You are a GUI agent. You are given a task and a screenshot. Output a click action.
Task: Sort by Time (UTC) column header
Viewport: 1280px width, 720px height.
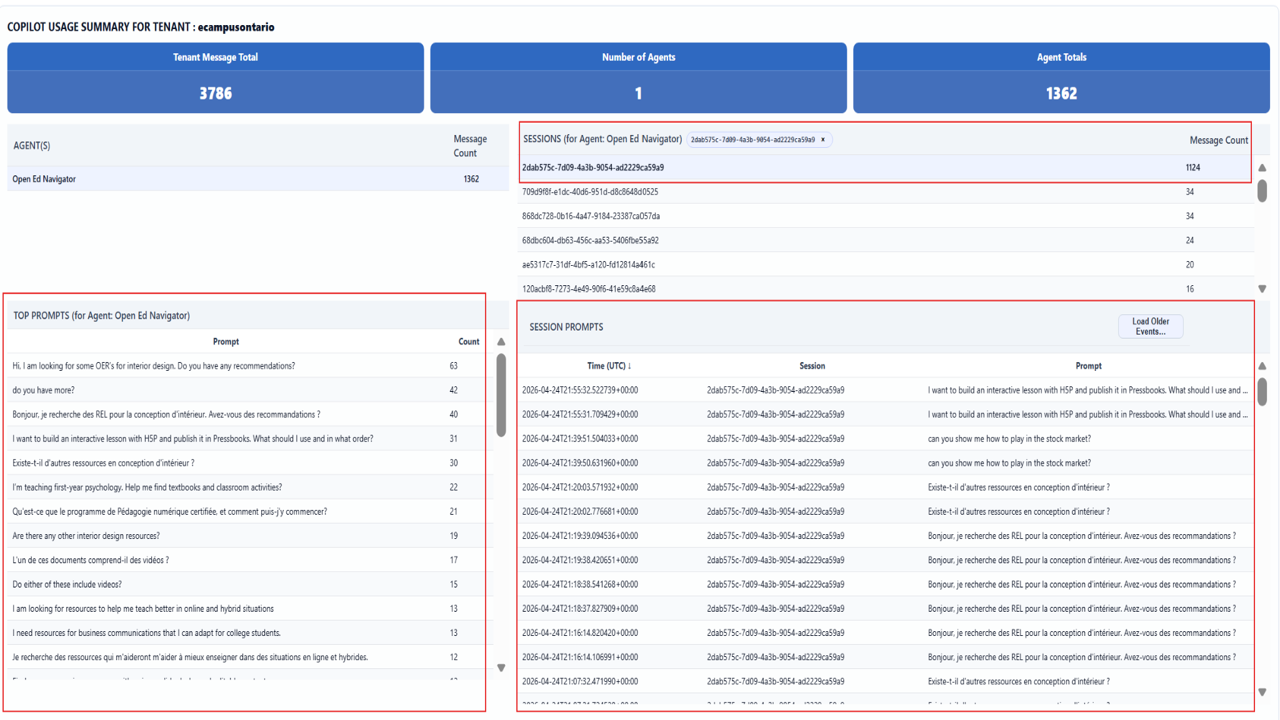pyautogui.click(x=609, y=366)
